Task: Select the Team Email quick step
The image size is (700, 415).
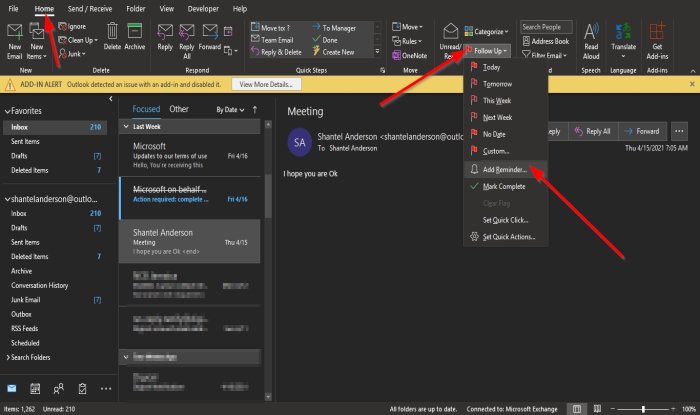Action: click(x=272, y=40)
